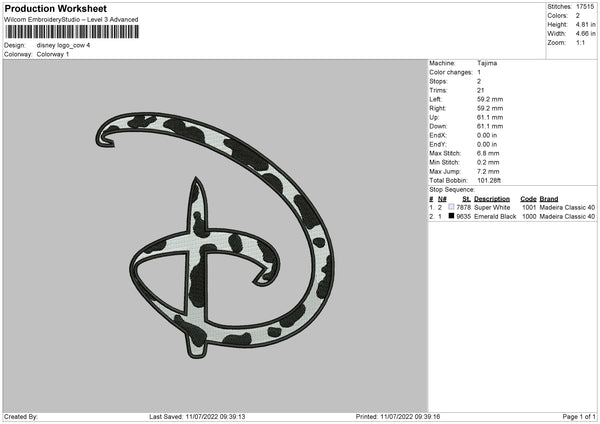
Task: Click the 'Stop Sequence:' label
Action: [452, 190]
